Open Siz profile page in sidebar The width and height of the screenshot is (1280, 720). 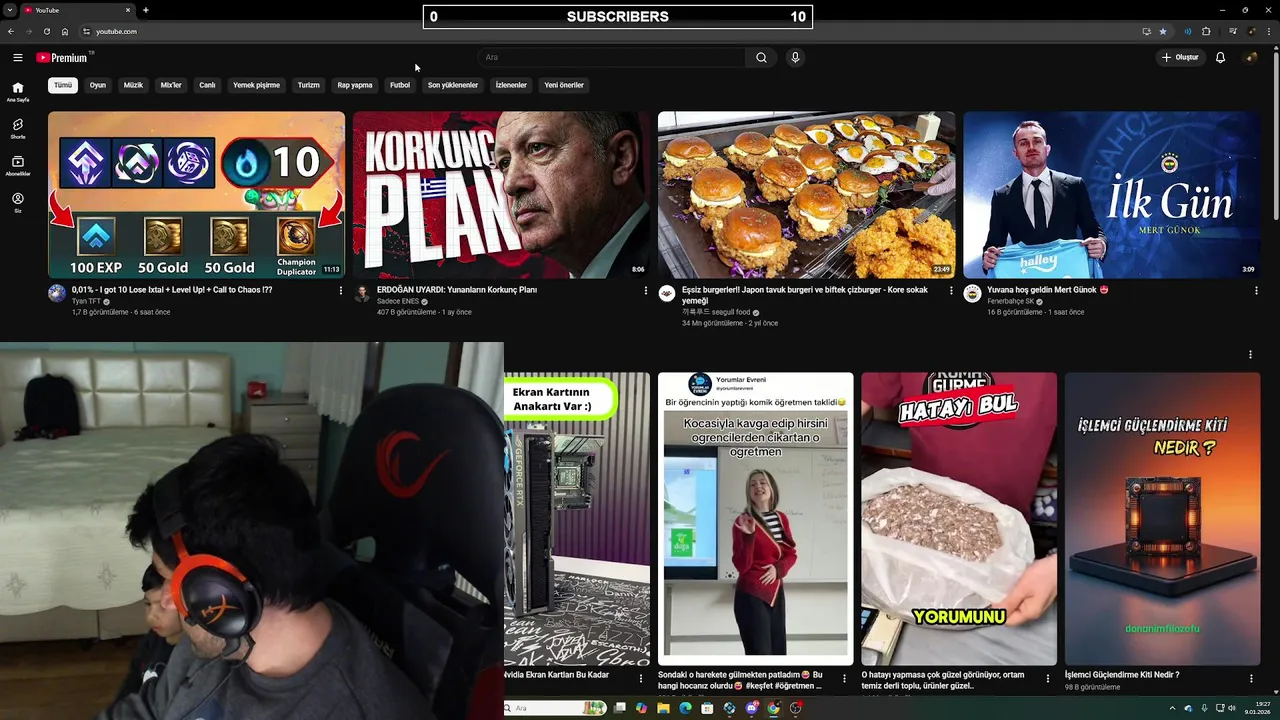(18, 202)
